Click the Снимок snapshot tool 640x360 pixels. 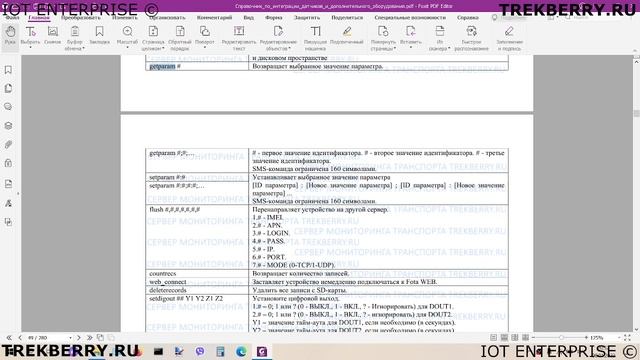click(x=53, y=36)
